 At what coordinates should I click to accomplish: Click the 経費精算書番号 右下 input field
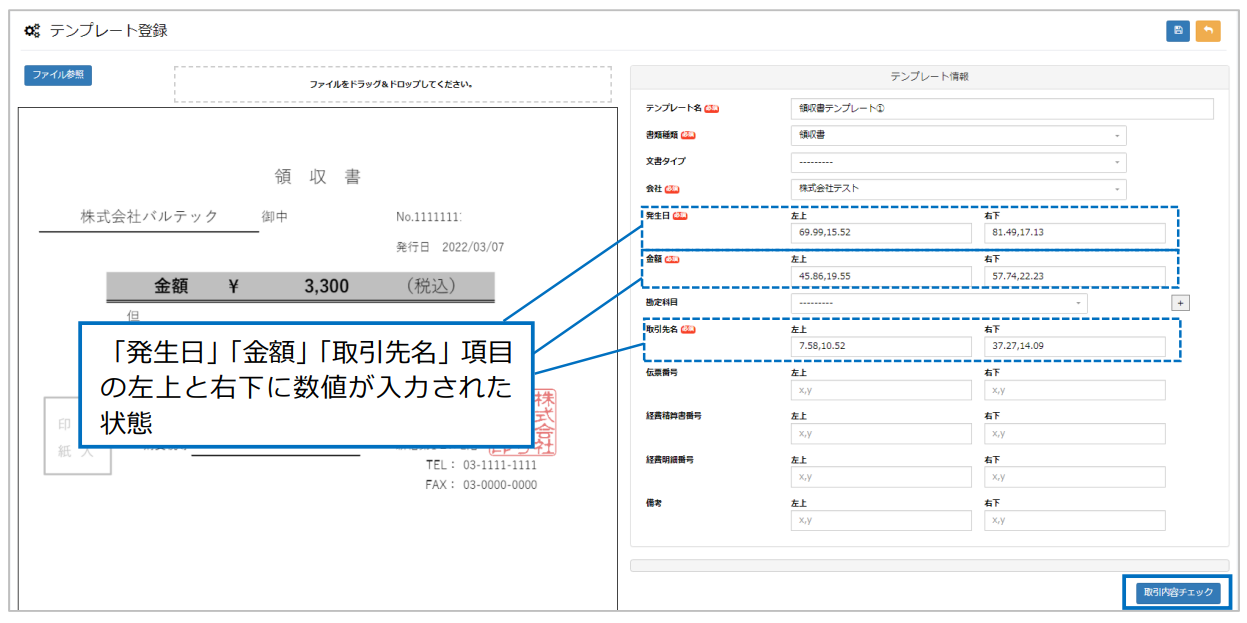coord(1075,433)
